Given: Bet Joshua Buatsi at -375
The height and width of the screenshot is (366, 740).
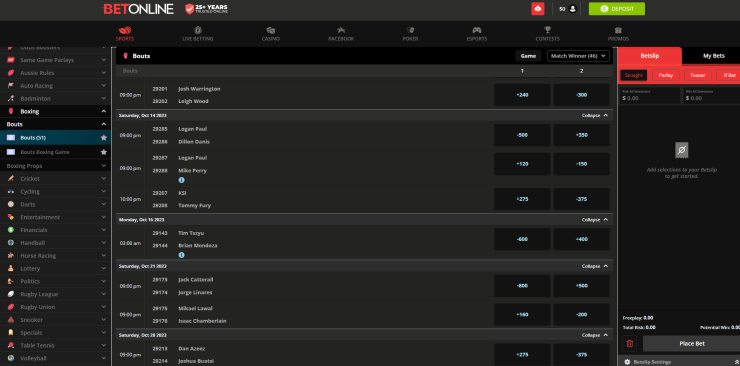Looking at the screenshot, I should (x=581, y=355).
